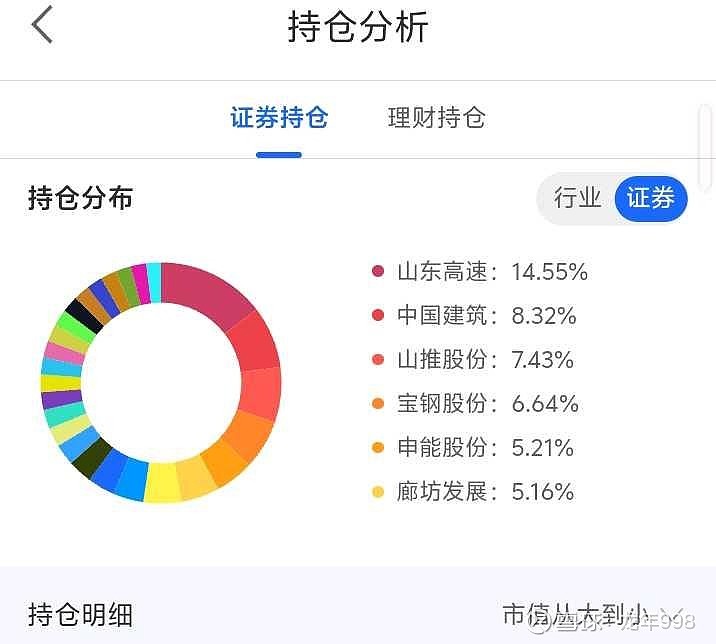Toggle distribution view to 行业
This screenshot has height=644, width=716.
point(577,198)
